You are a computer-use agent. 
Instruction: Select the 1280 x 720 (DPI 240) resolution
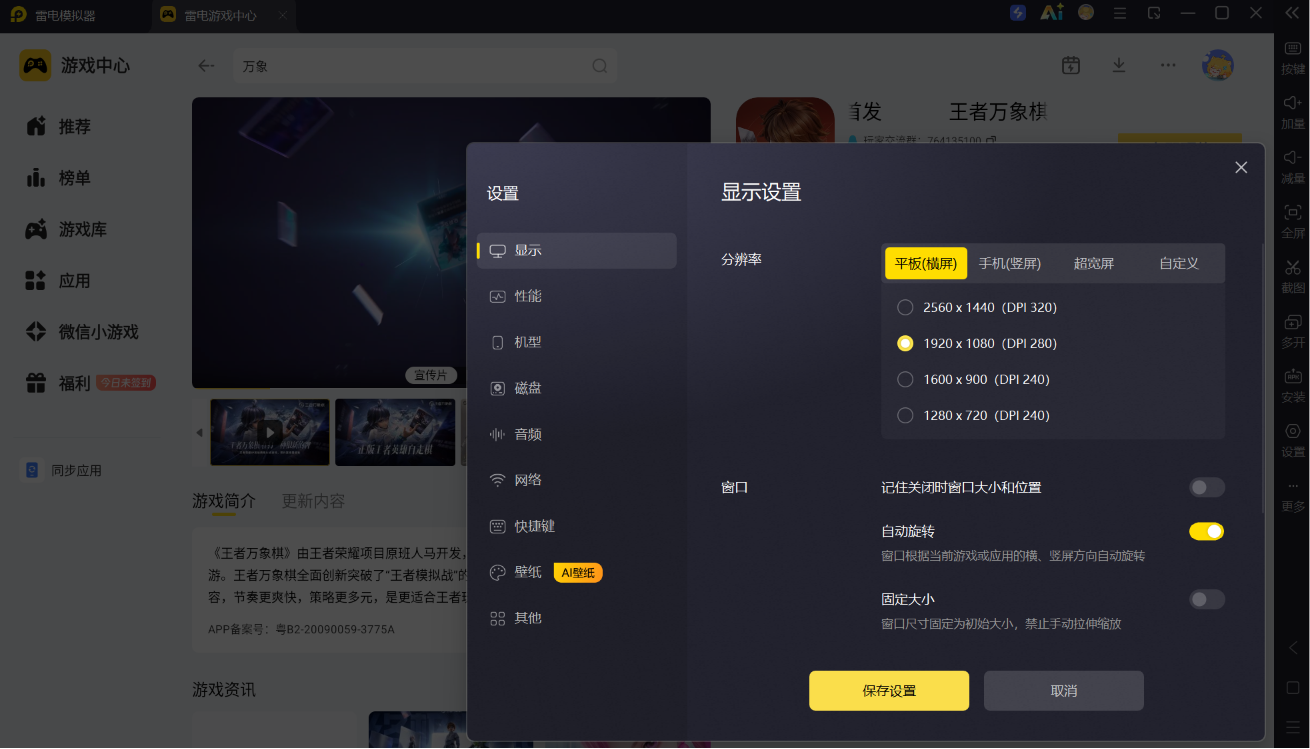(x=973, y=415)
